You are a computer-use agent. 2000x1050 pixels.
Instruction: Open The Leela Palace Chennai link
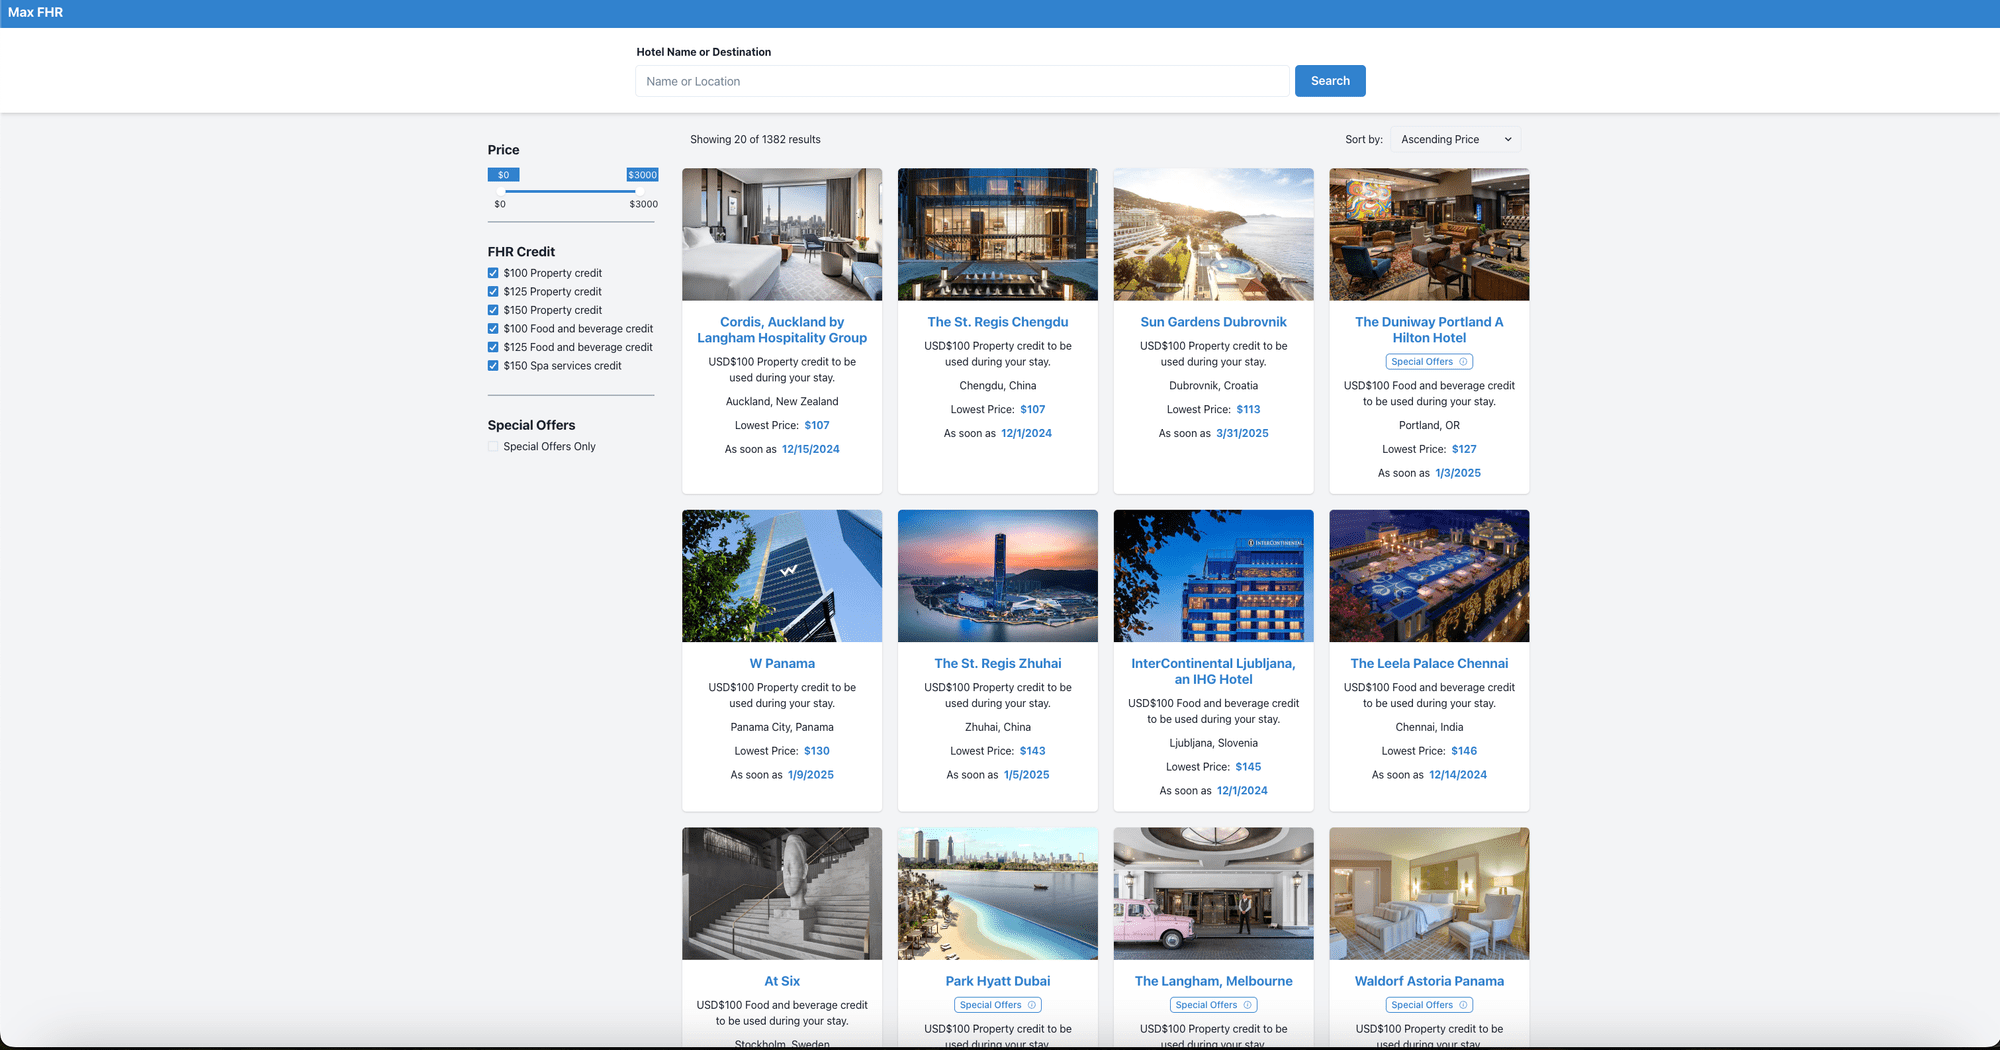click(x=1429, y=664)
